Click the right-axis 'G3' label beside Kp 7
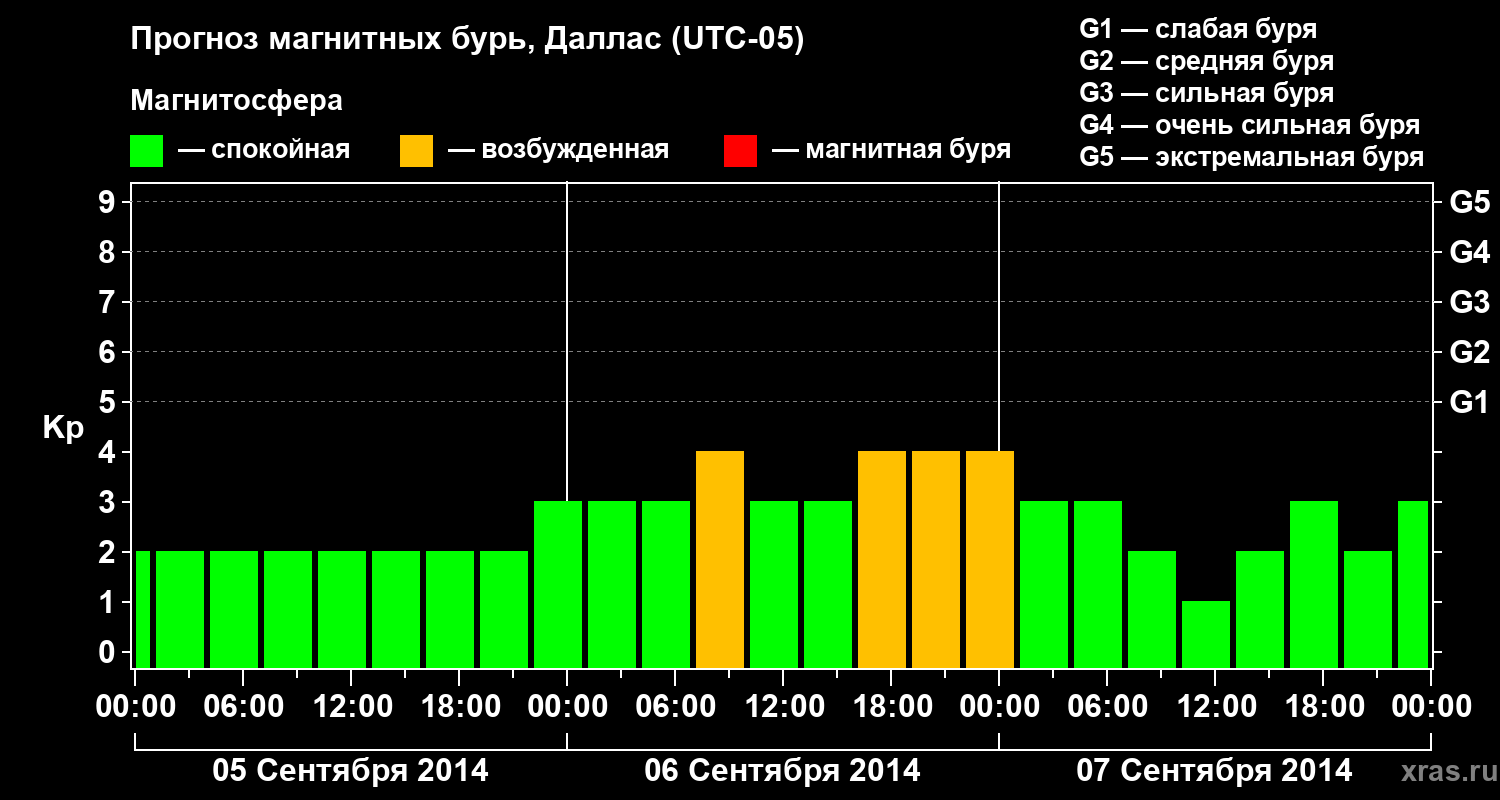This screenshot has width=1500, height=800. click(x=1469, y=302)
